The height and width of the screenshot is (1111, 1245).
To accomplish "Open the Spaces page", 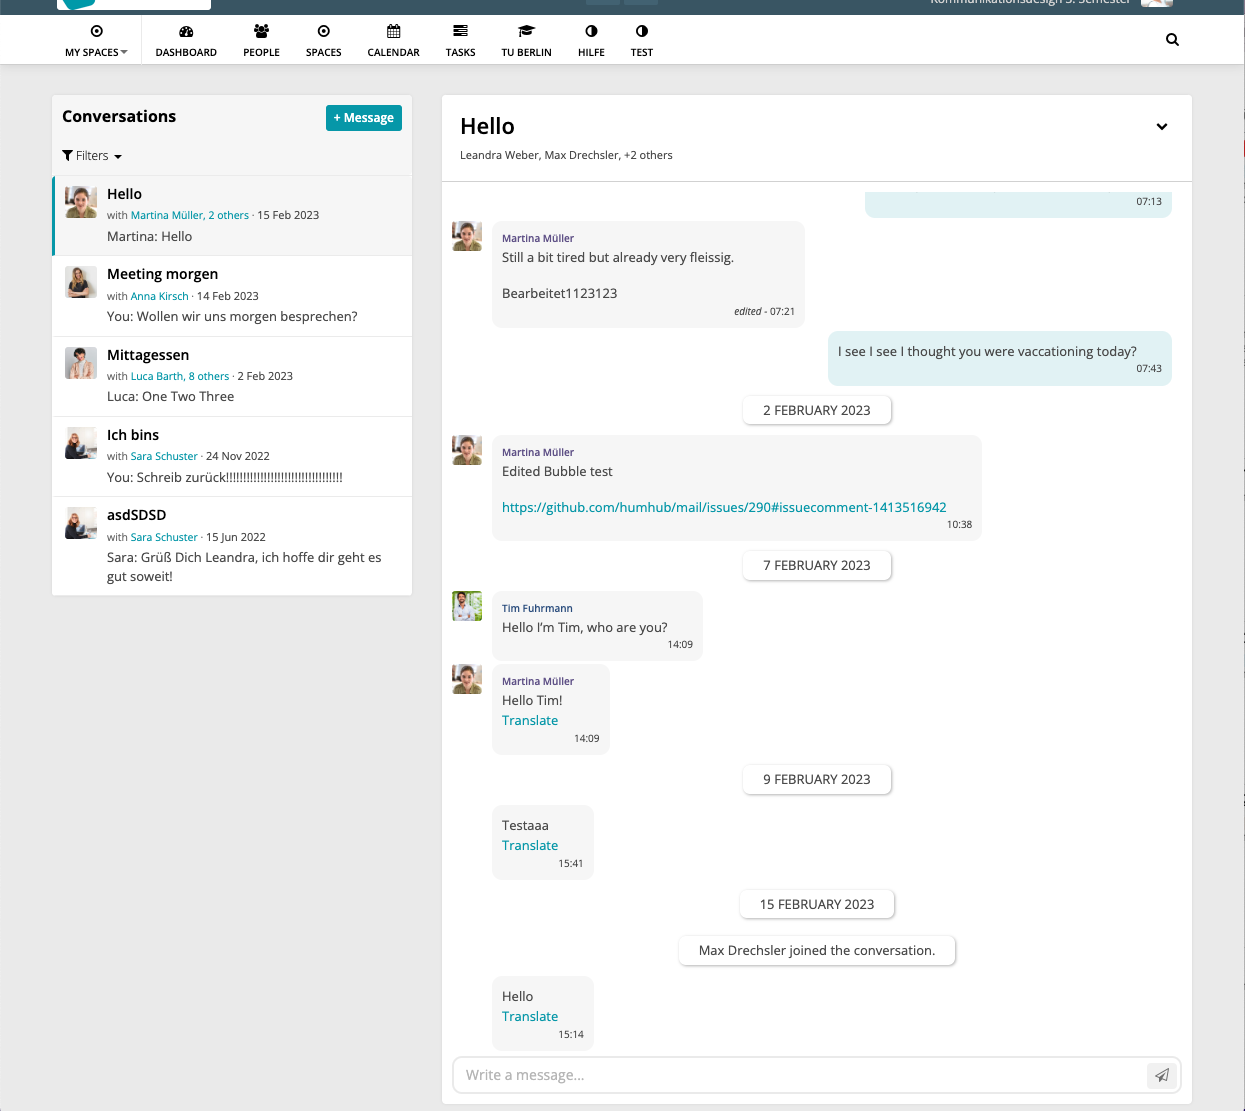I will click(x=324, y=41).
